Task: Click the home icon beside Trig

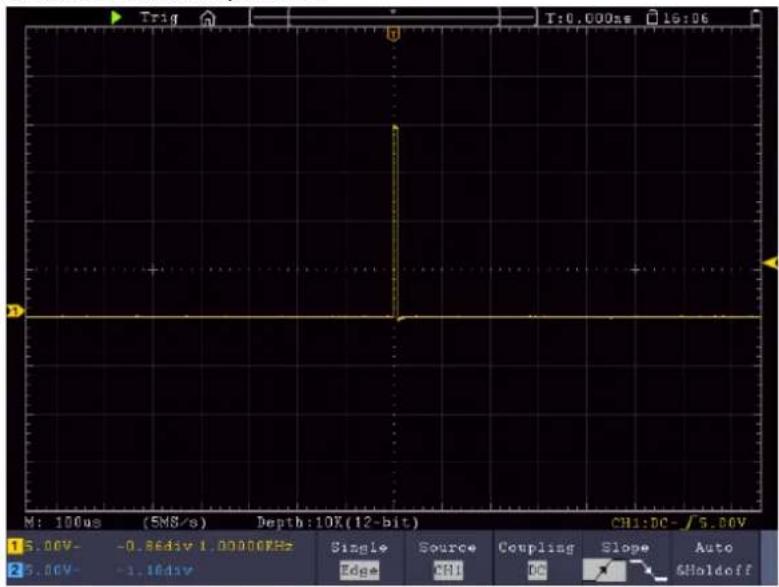Action: 208,19
